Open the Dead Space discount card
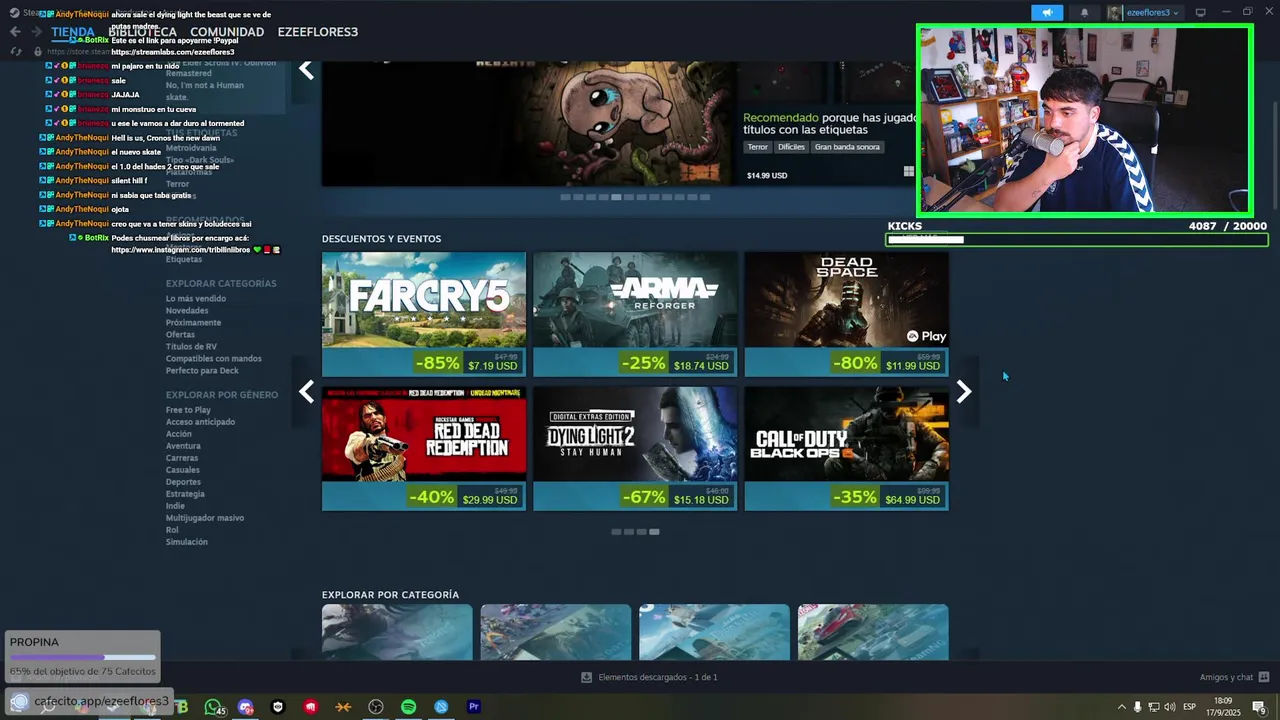This screenshot has height=720, width=1280. pos(846,314)
